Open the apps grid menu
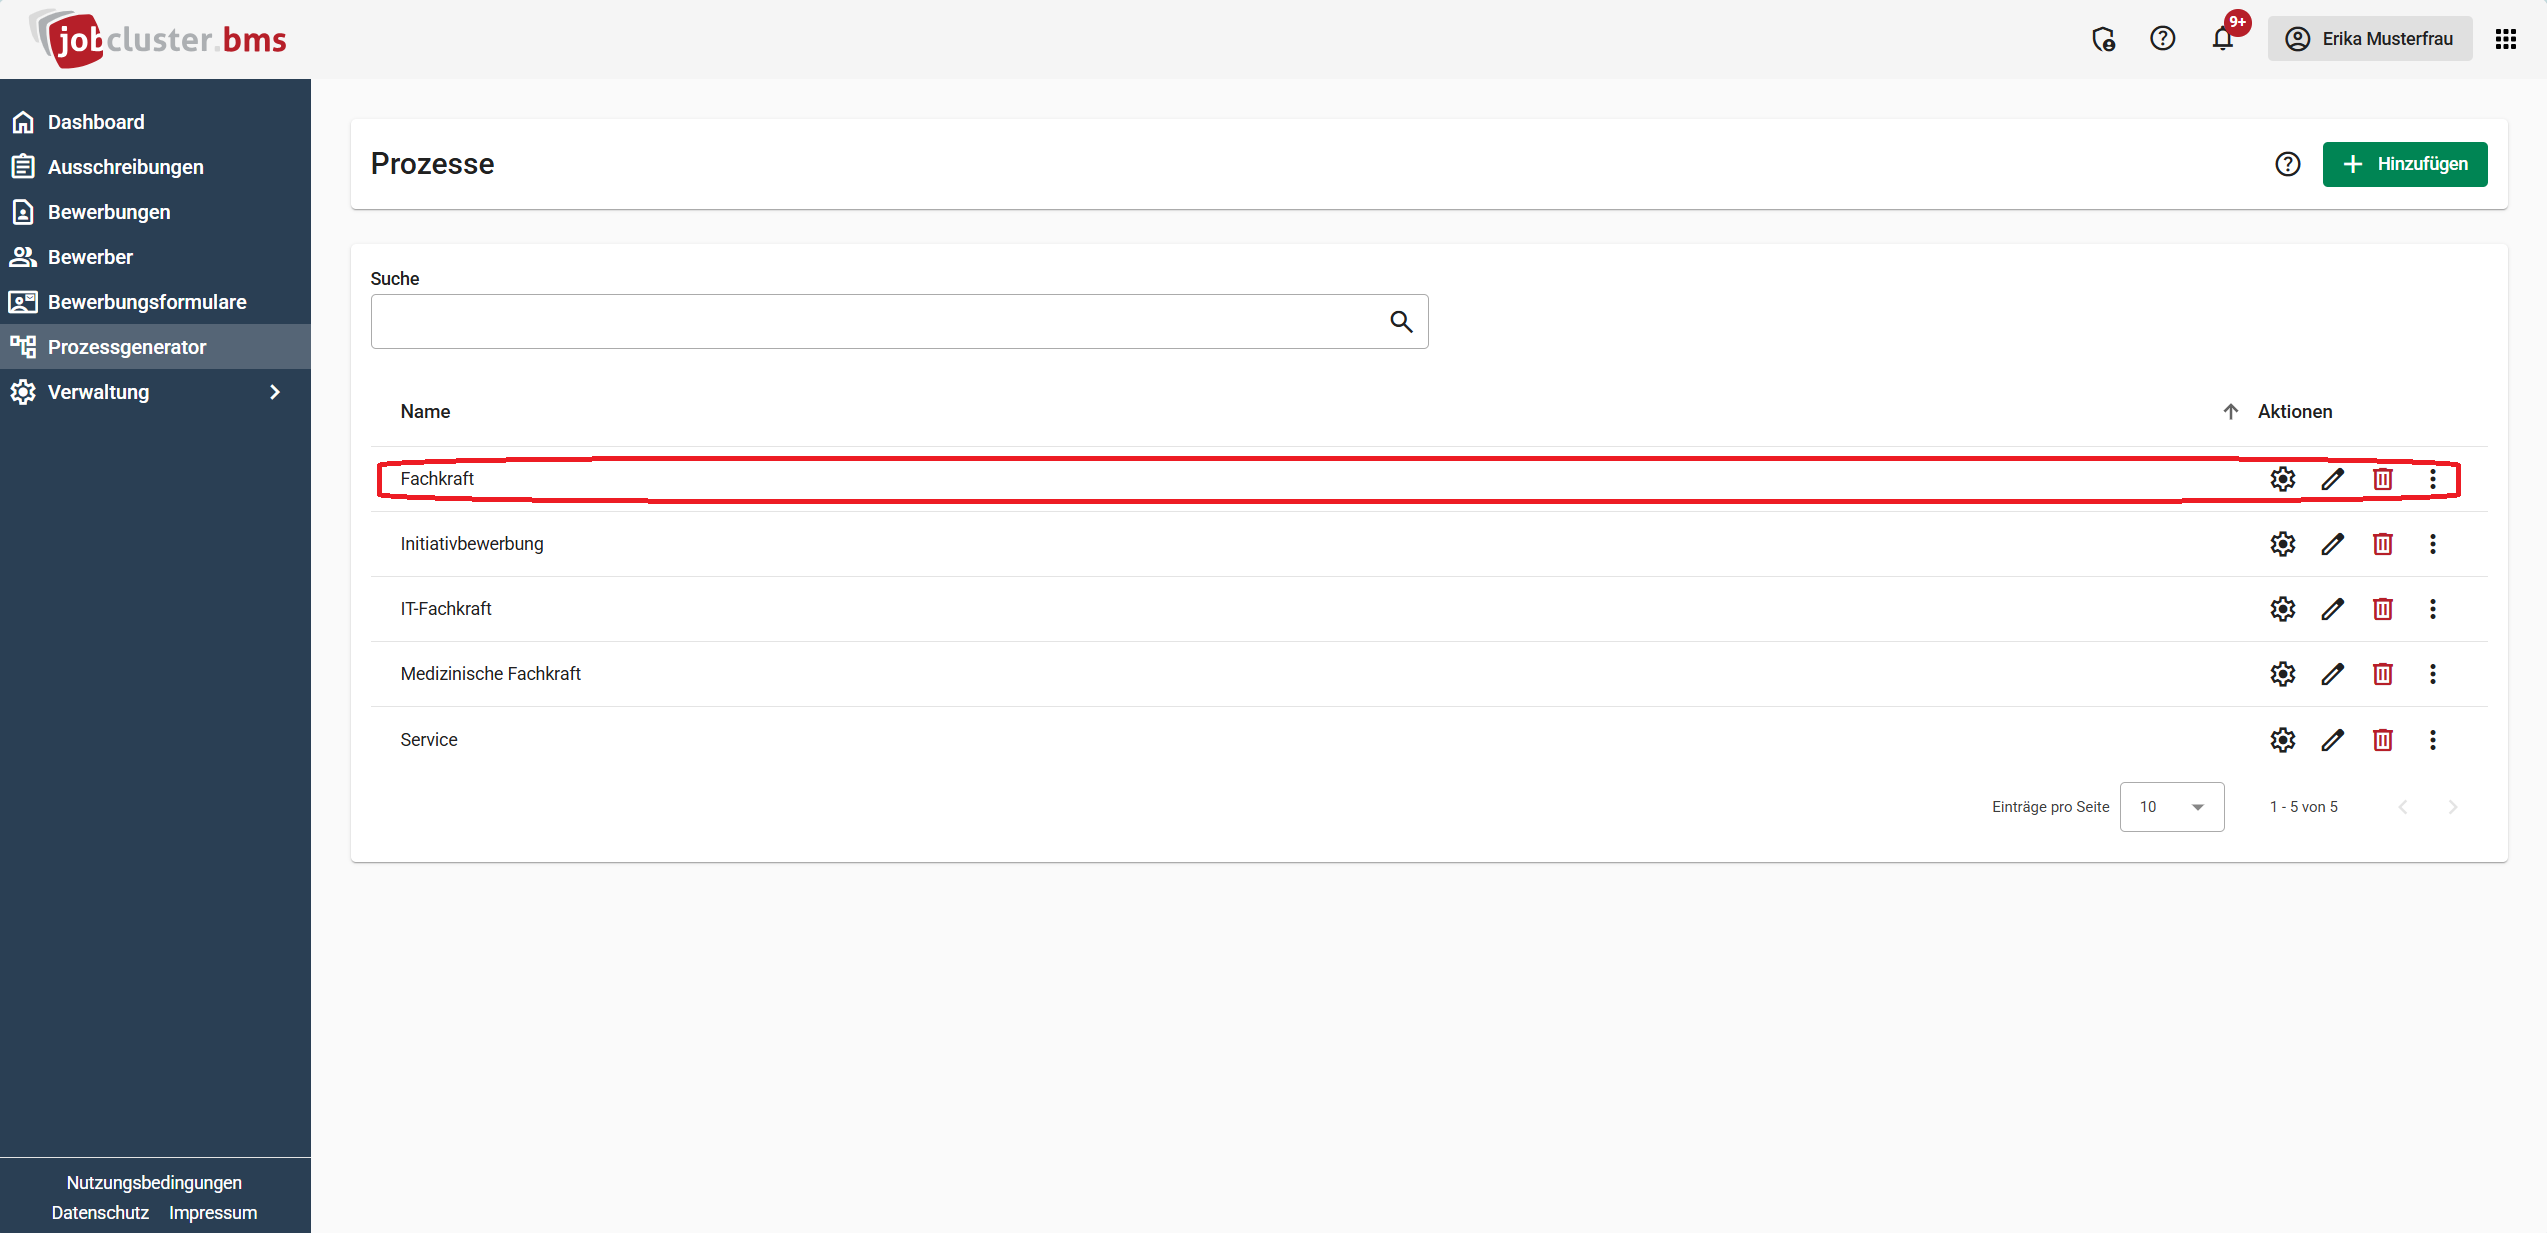 pyautogui.click(x=2505, y=39)
